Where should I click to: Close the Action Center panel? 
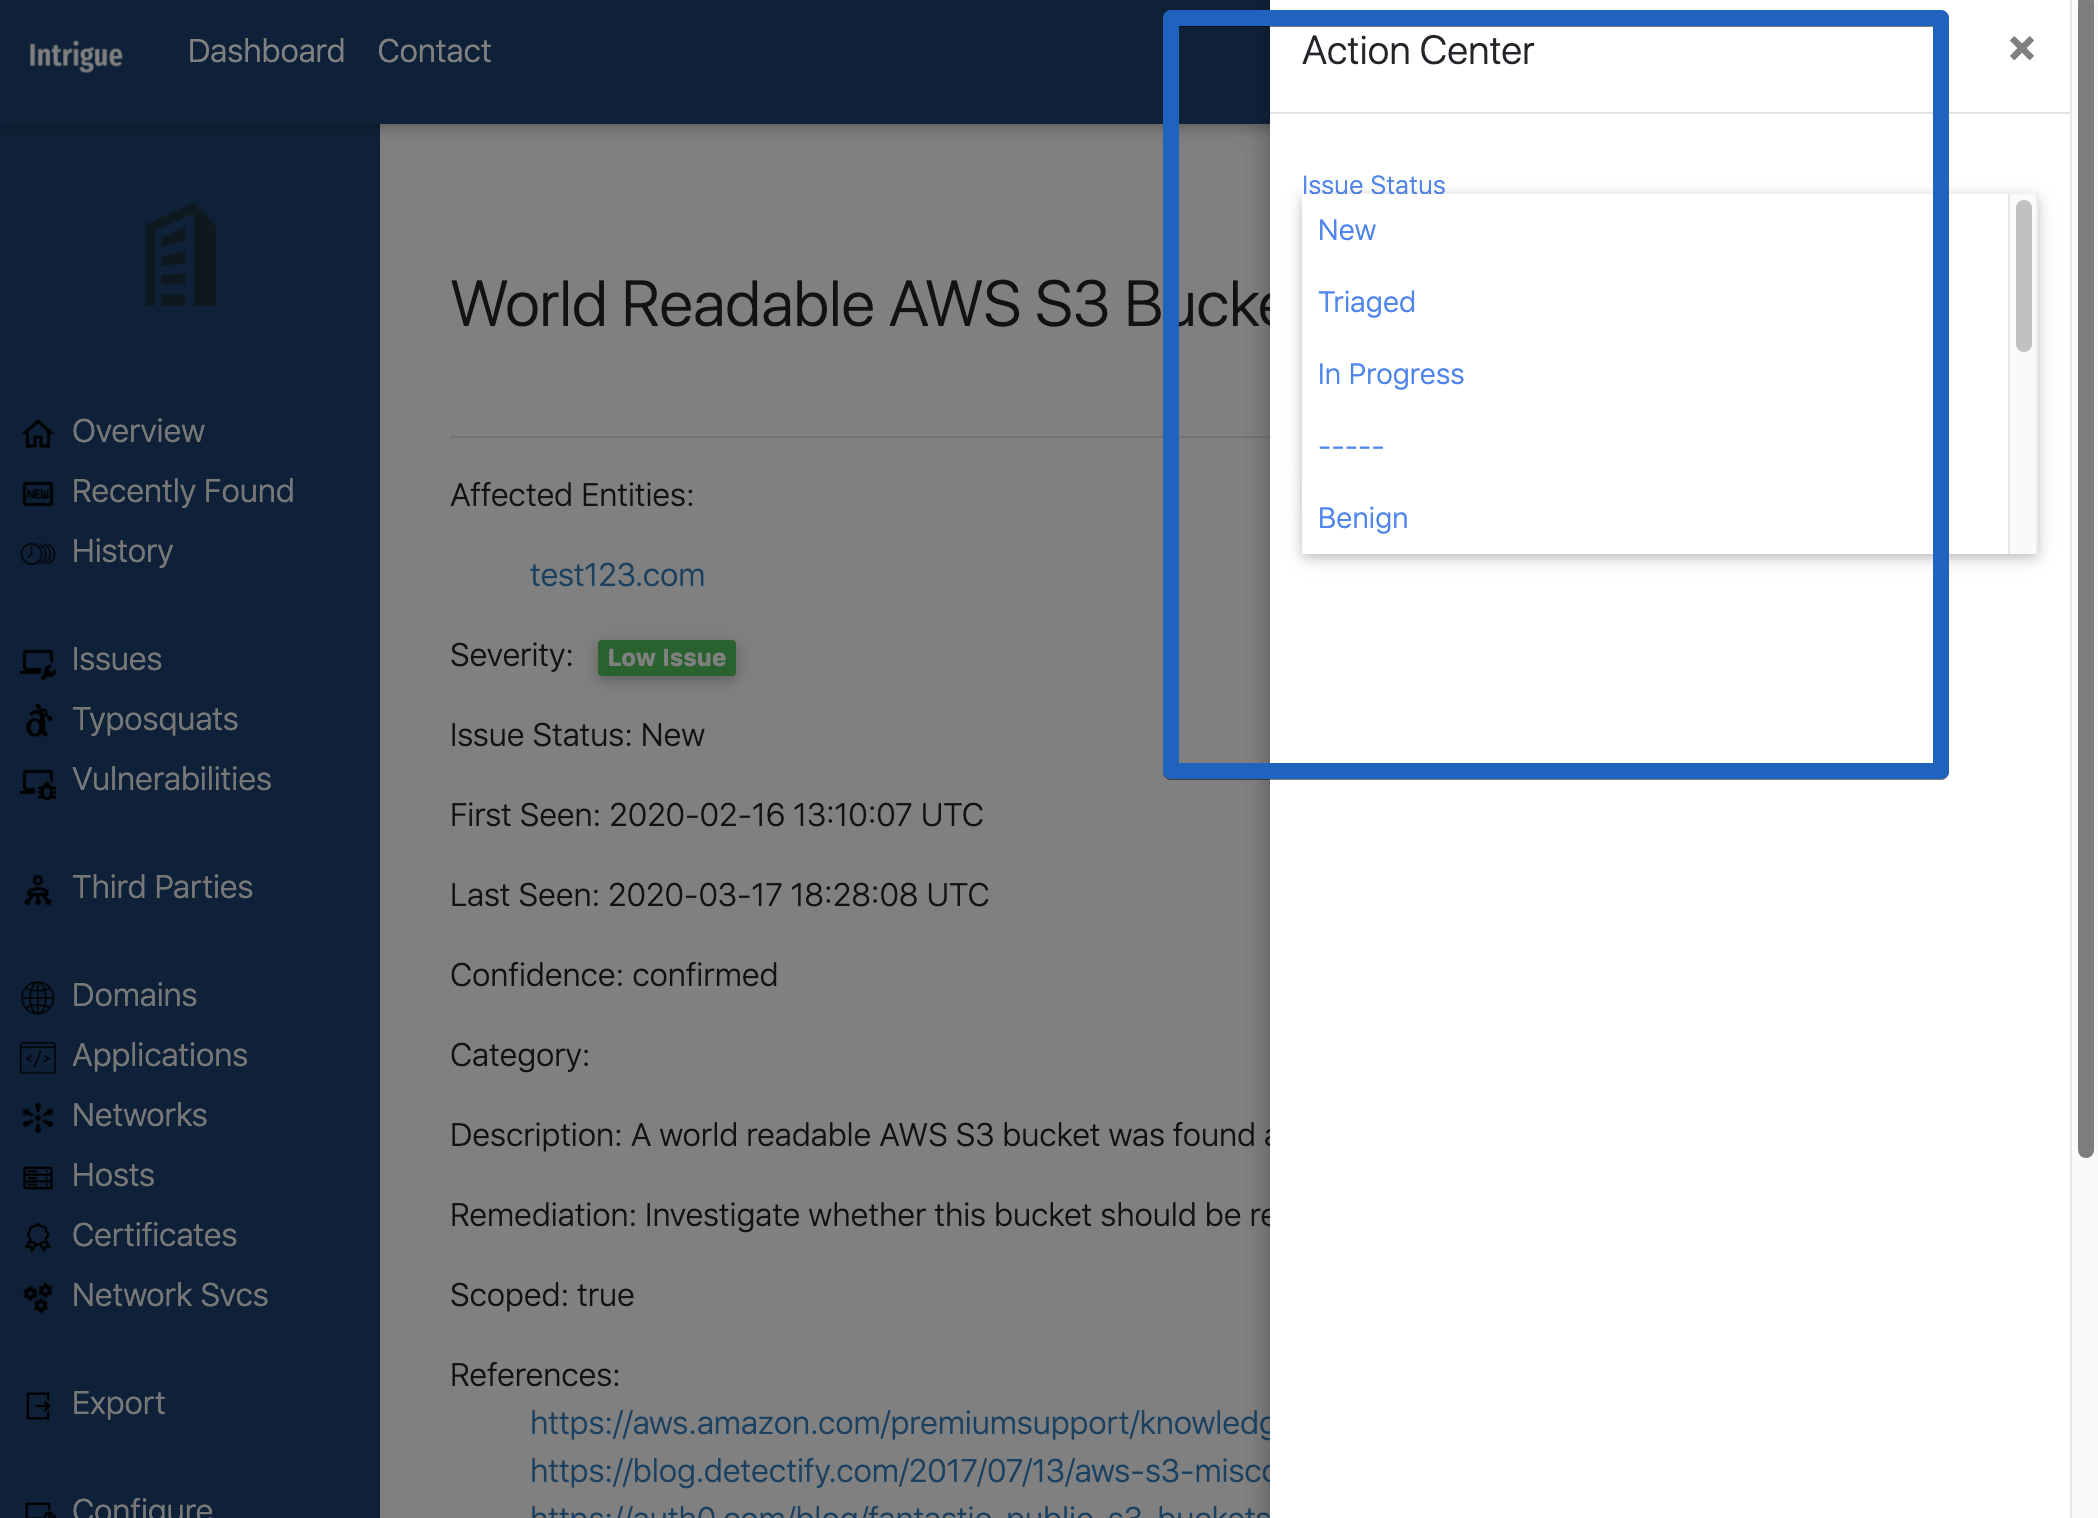click(x=2021, y=48)
